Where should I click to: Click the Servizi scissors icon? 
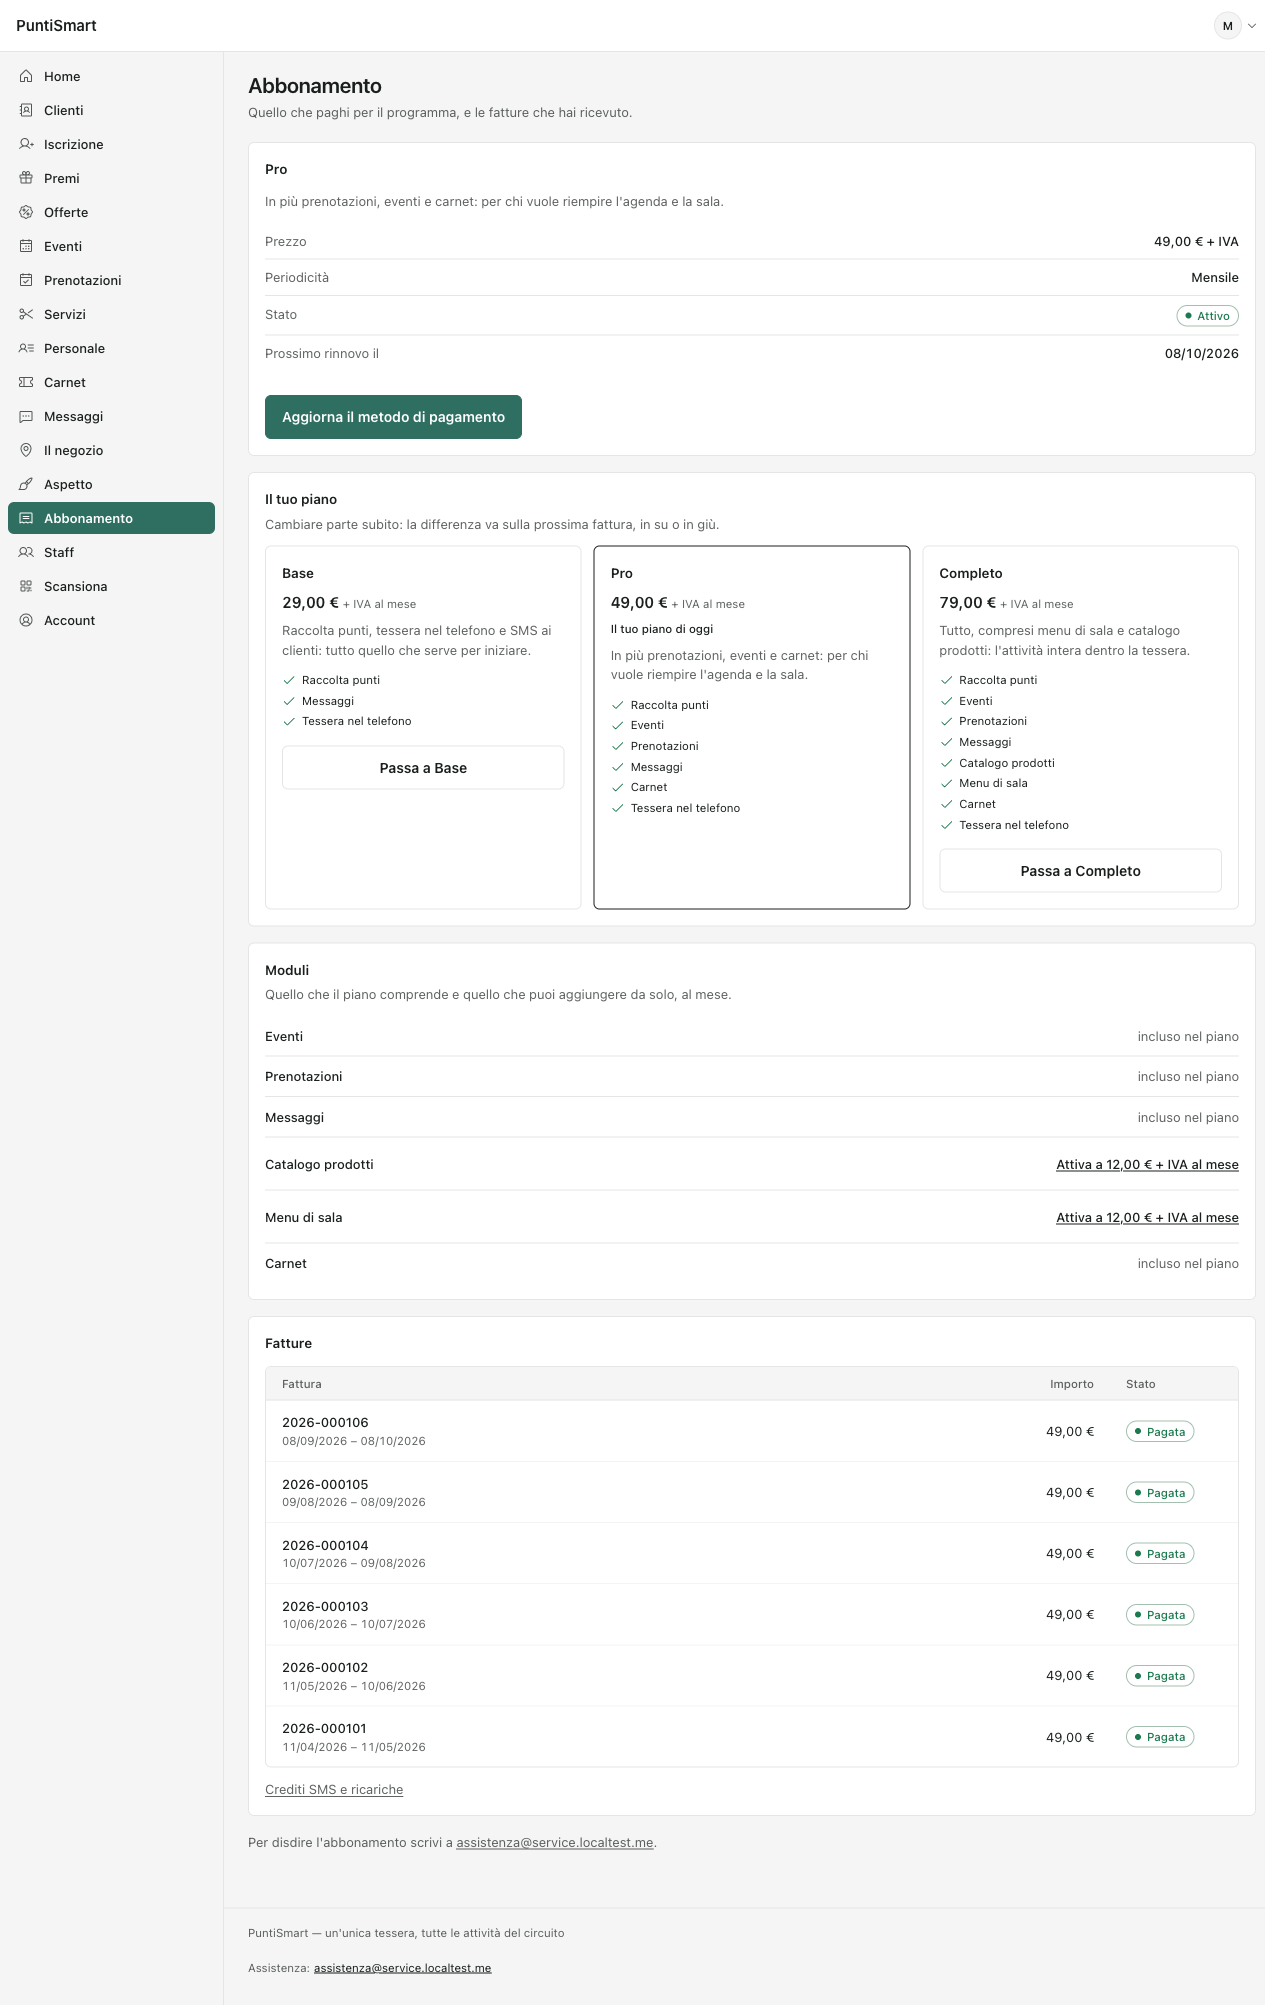pyautogui.click(x=26, y=314)
